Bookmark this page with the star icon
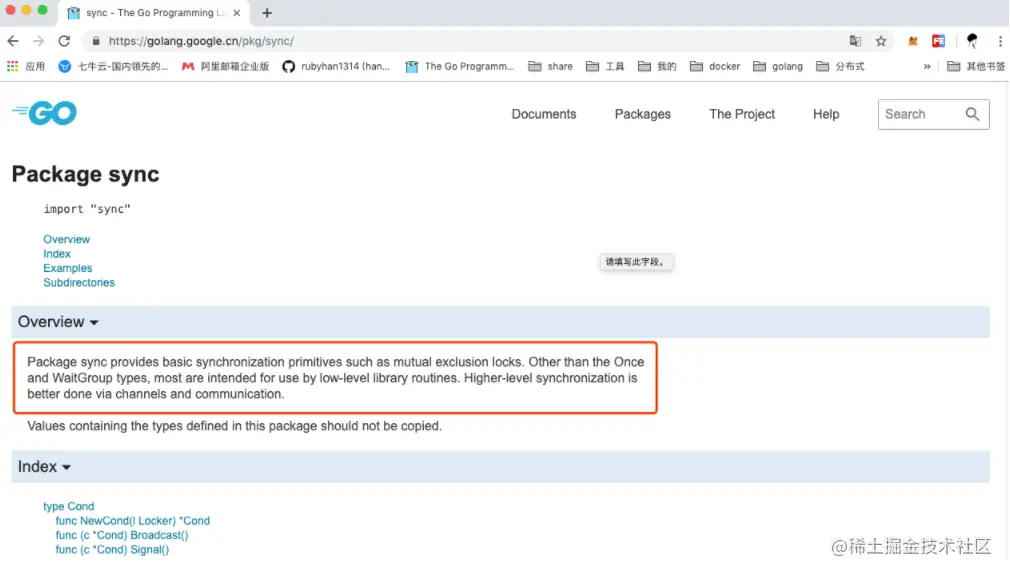The image size is (1010, 575). 881,41
